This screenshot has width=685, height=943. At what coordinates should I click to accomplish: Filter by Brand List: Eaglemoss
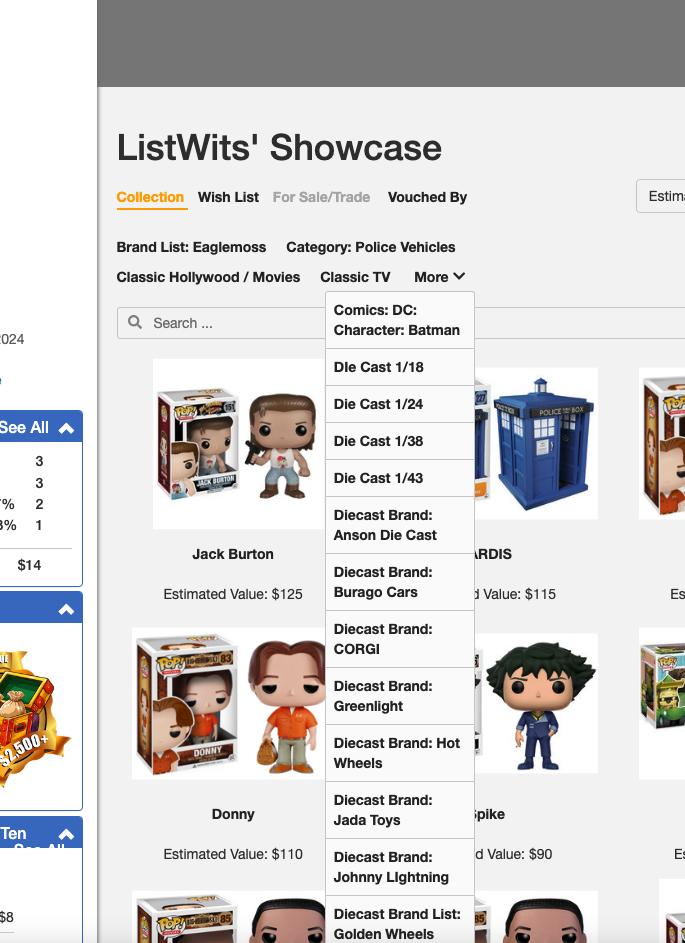coord(191,247)
